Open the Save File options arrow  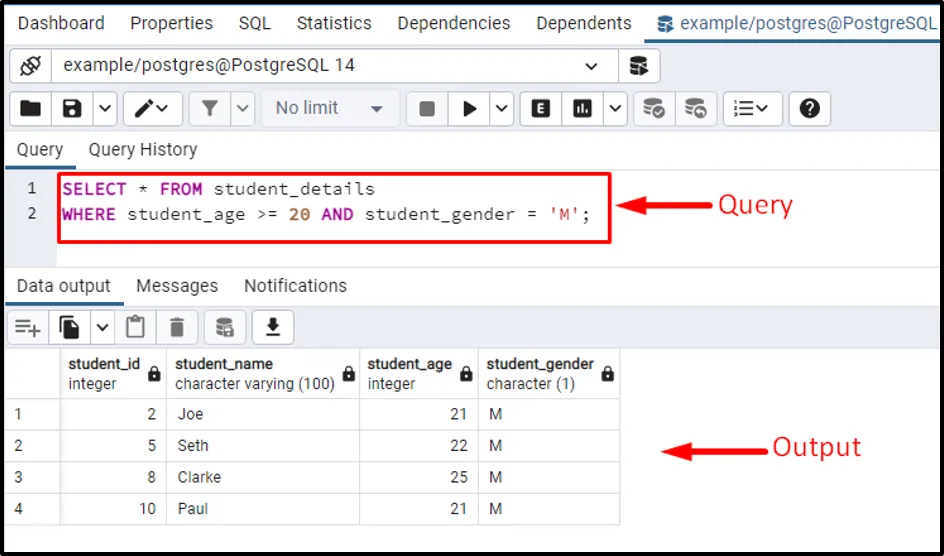coord(104,108)
